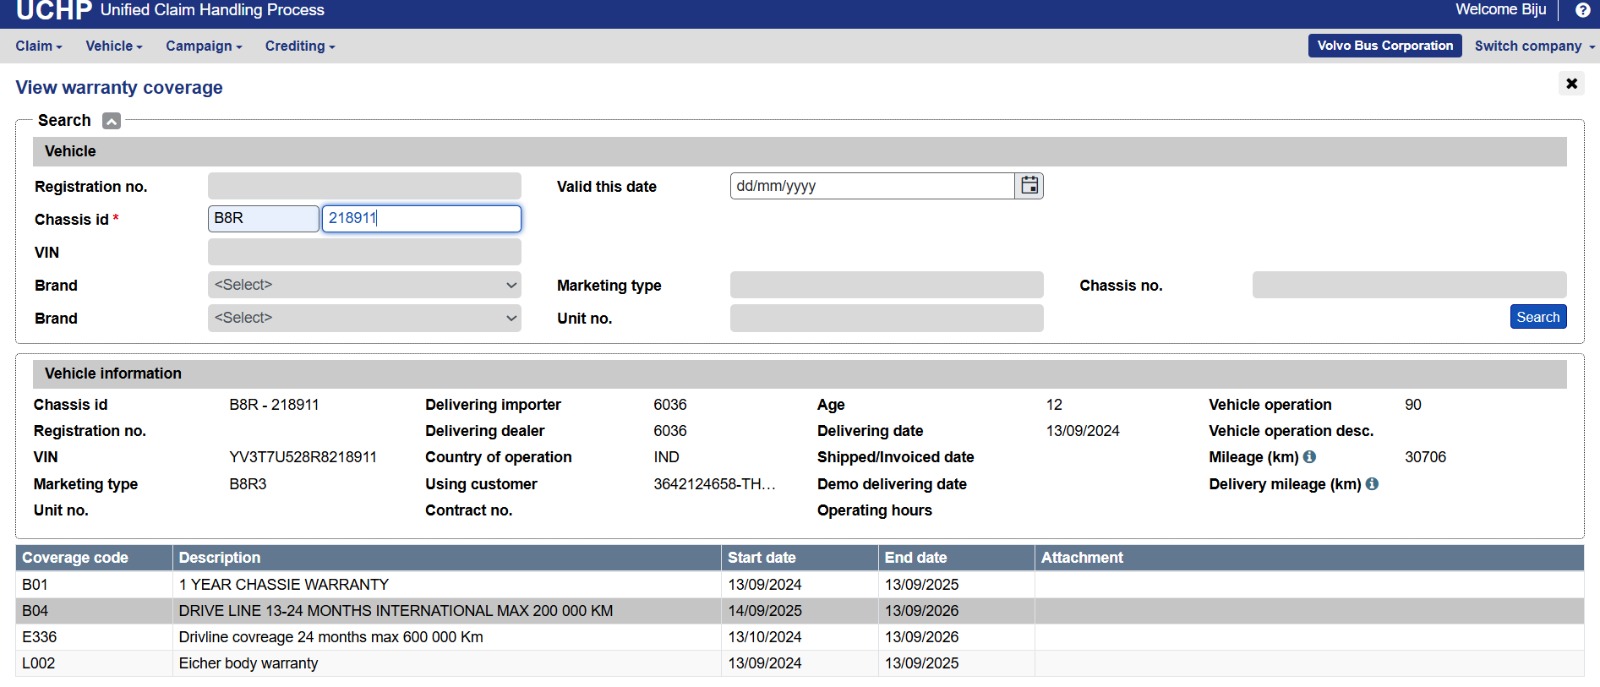The image size is (1600, 687).
Task: Open the Switch company dropdown
Action: point(1535,46)
